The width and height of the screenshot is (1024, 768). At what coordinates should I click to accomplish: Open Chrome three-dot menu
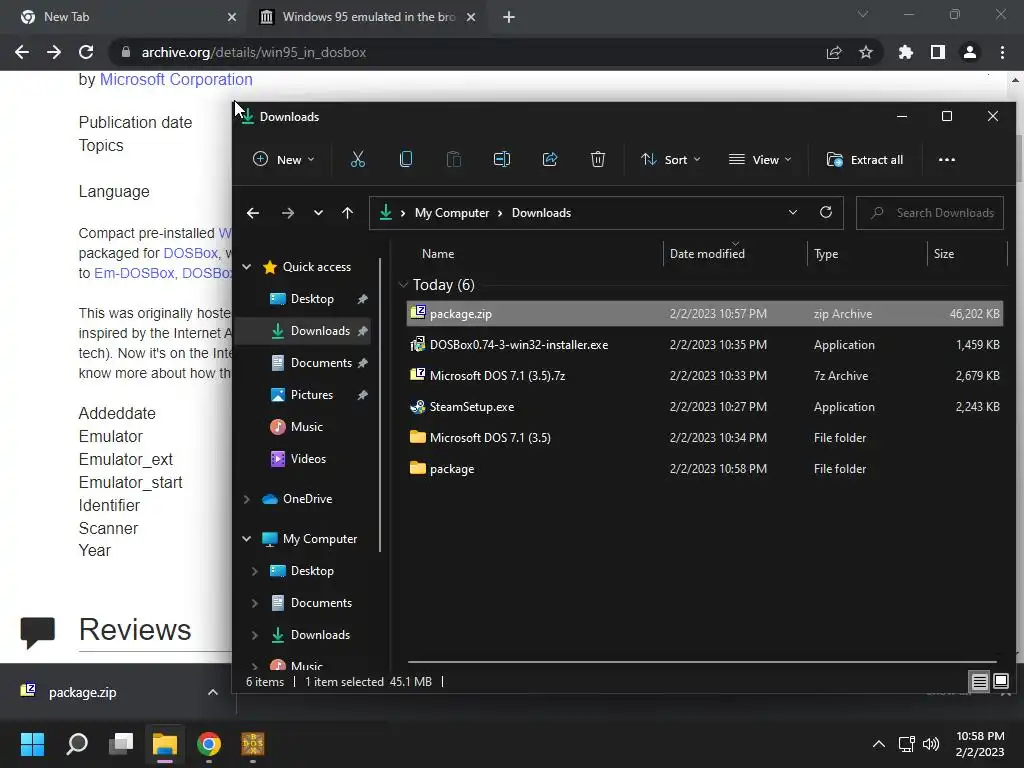click(1002, 52)
